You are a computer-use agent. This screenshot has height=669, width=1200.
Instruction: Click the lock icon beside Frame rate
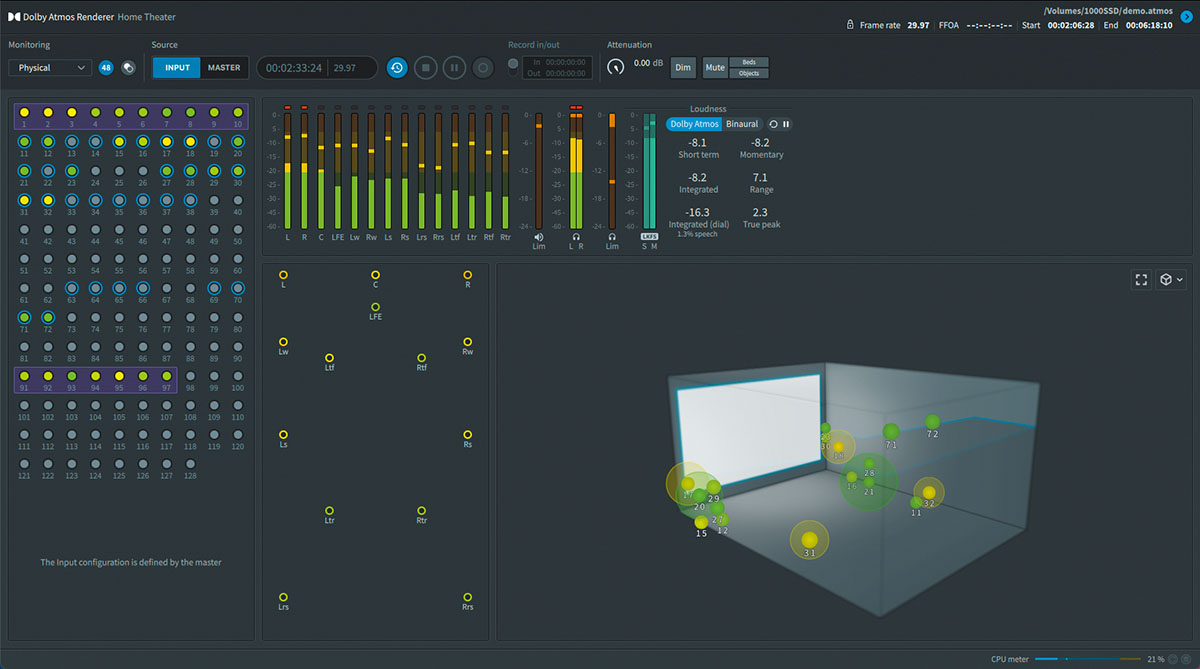pyautogui.click(x=850, y=25)
